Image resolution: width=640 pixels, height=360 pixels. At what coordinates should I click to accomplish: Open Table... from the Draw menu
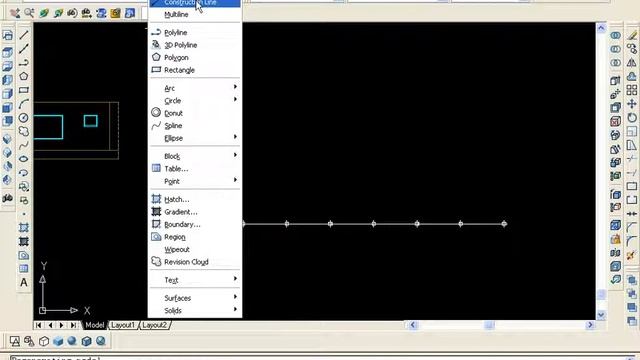[195, 169]
